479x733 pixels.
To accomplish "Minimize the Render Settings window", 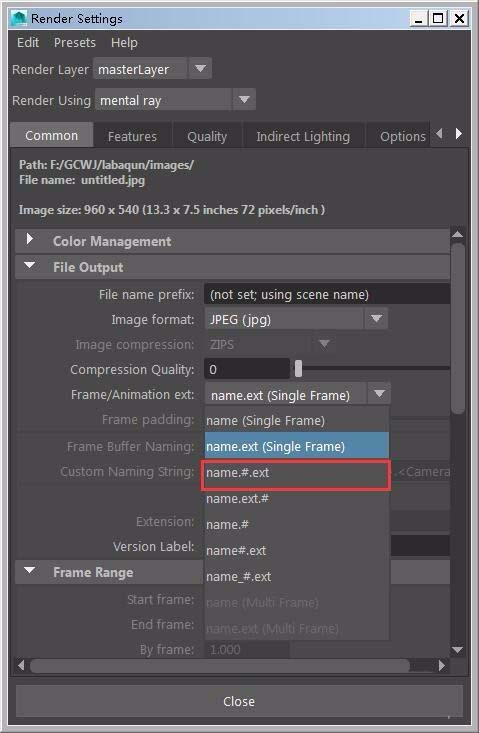I will coord(418,19).
